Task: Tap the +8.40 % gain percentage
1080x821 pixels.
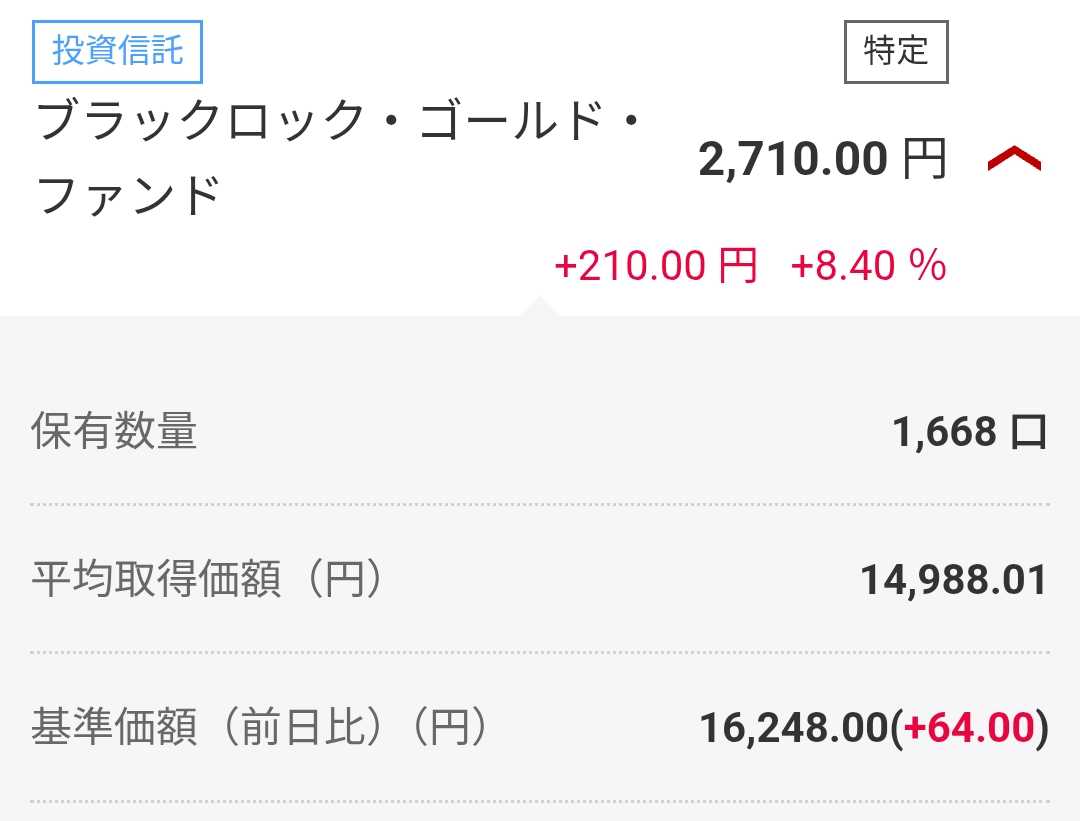Action: click(868, 267)
